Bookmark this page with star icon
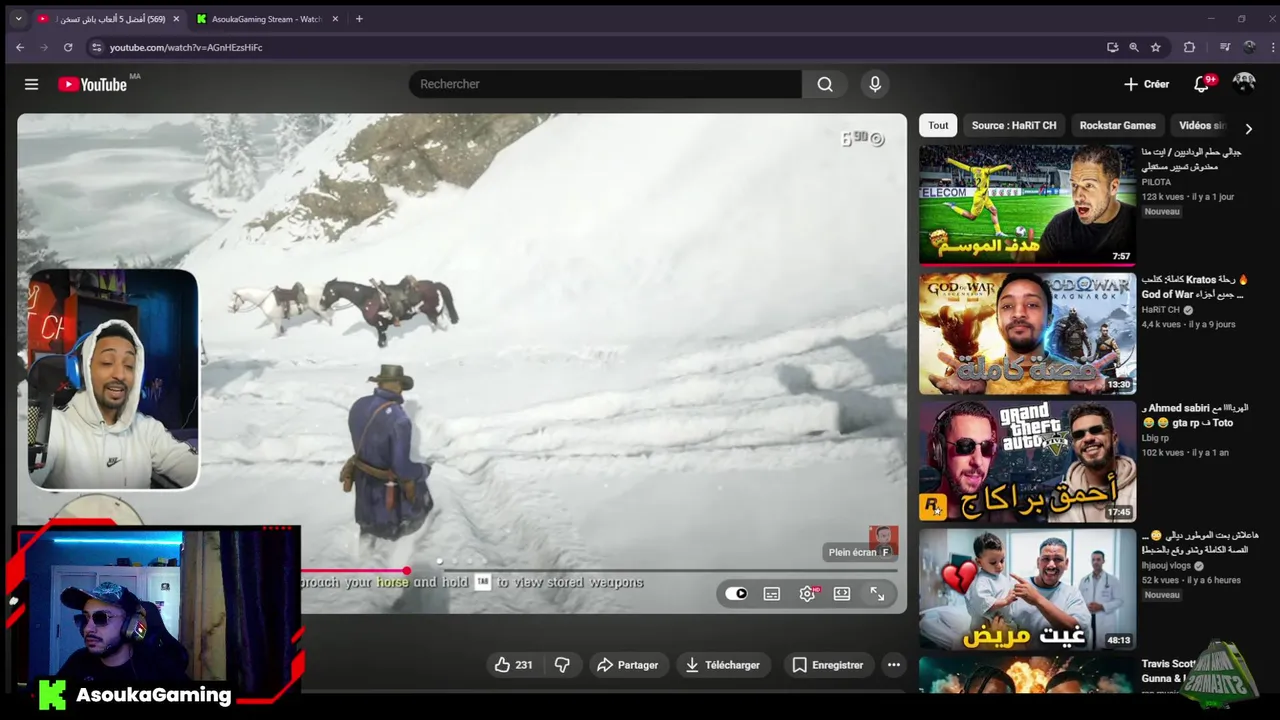 tap(1156, 47)
